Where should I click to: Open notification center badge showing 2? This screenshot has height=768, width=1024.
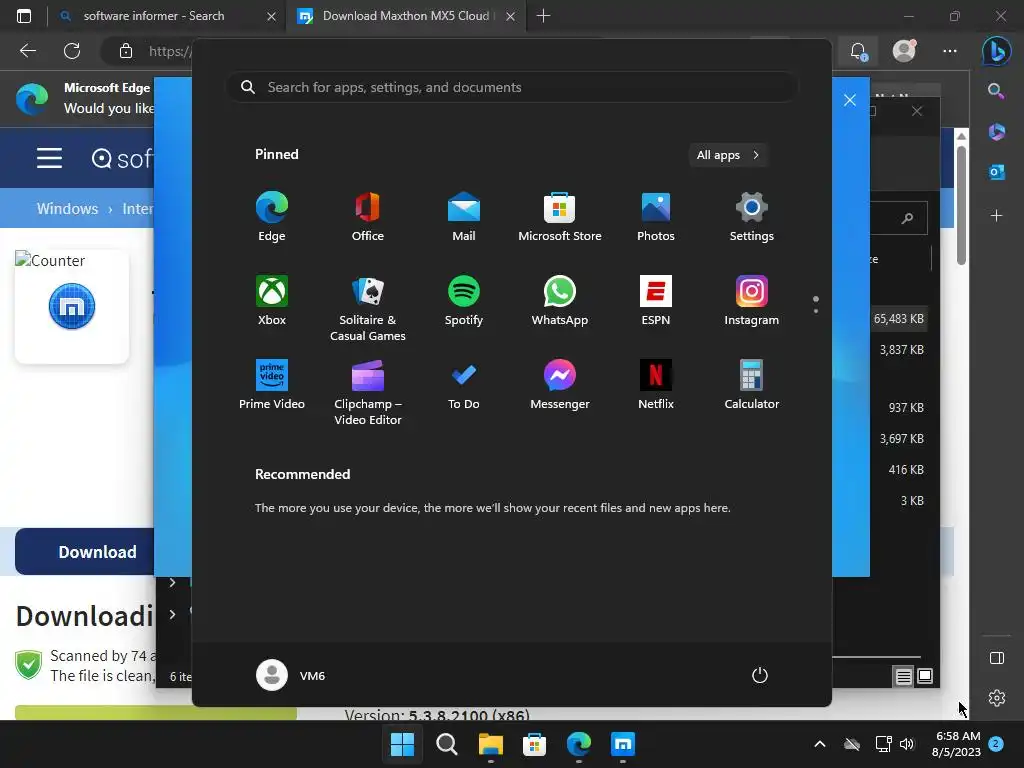[996, 744]
